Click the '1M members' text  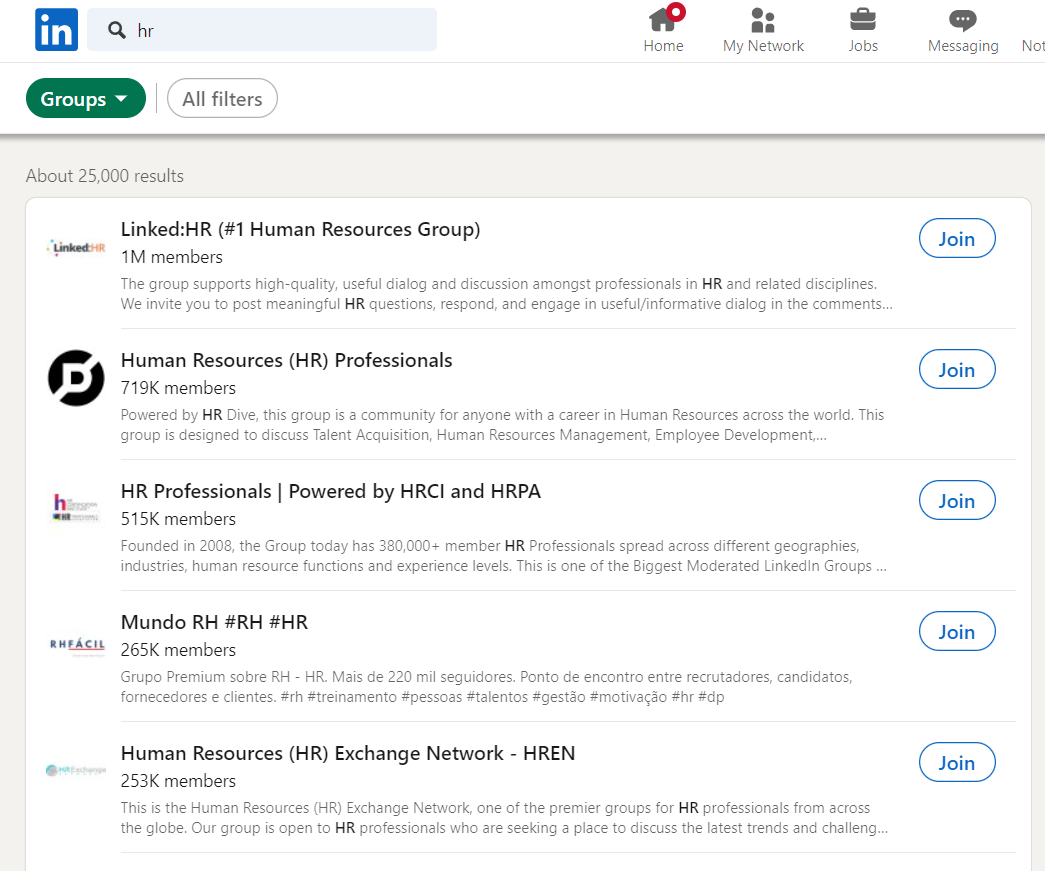click(x=172, y=257)
